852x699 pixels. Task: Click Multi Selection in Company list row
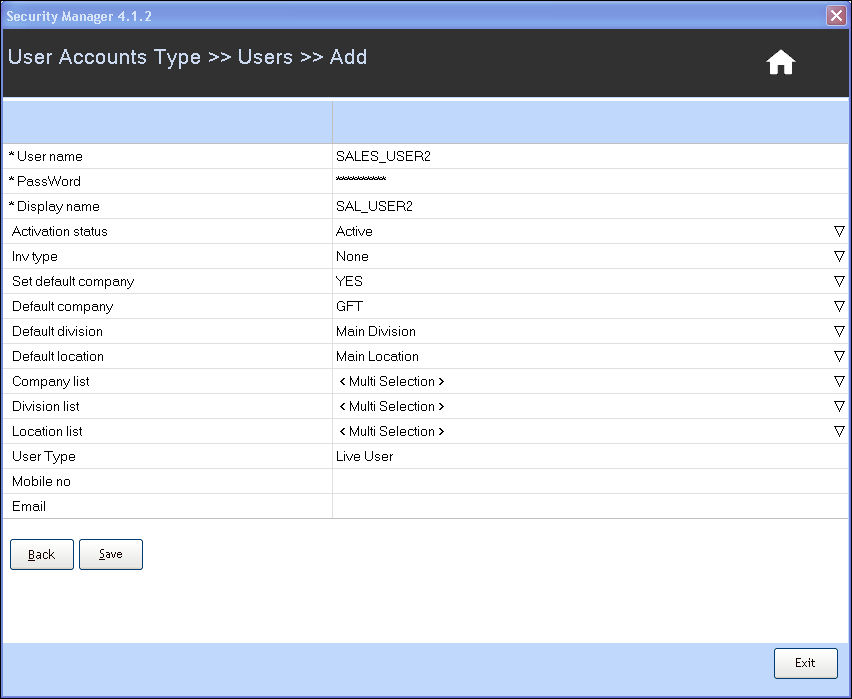(392, 382)
